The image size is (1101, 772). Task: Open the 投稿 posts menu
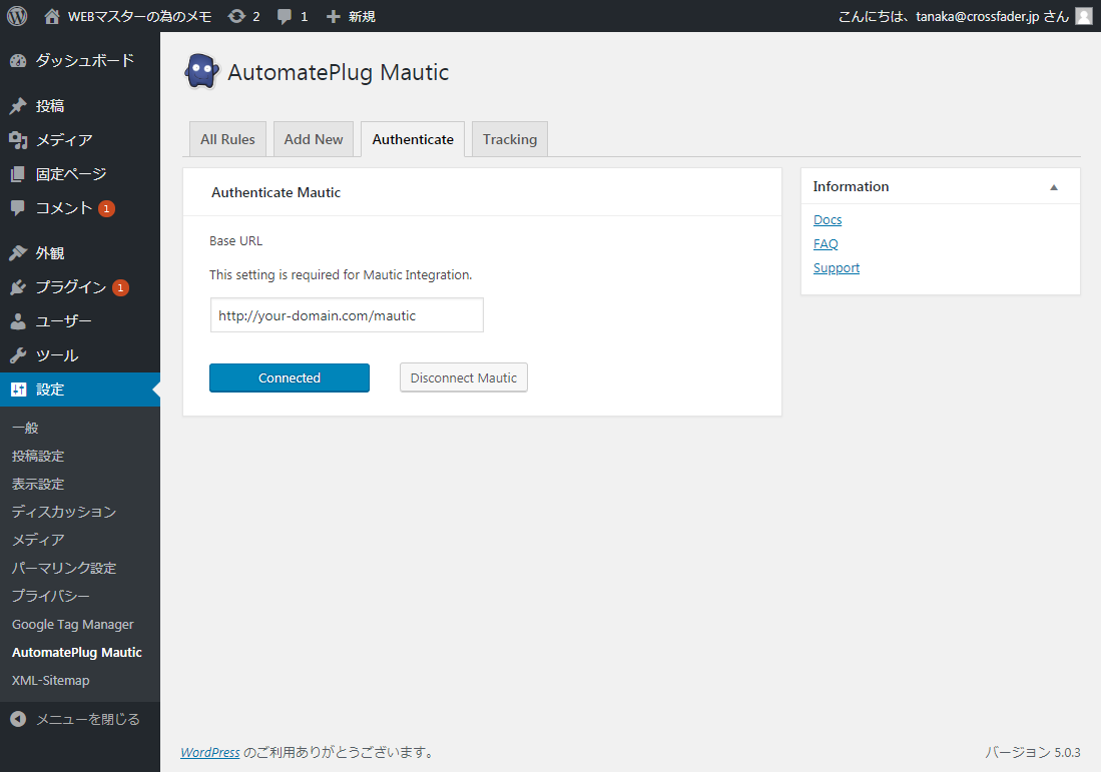tap(50, 106)
